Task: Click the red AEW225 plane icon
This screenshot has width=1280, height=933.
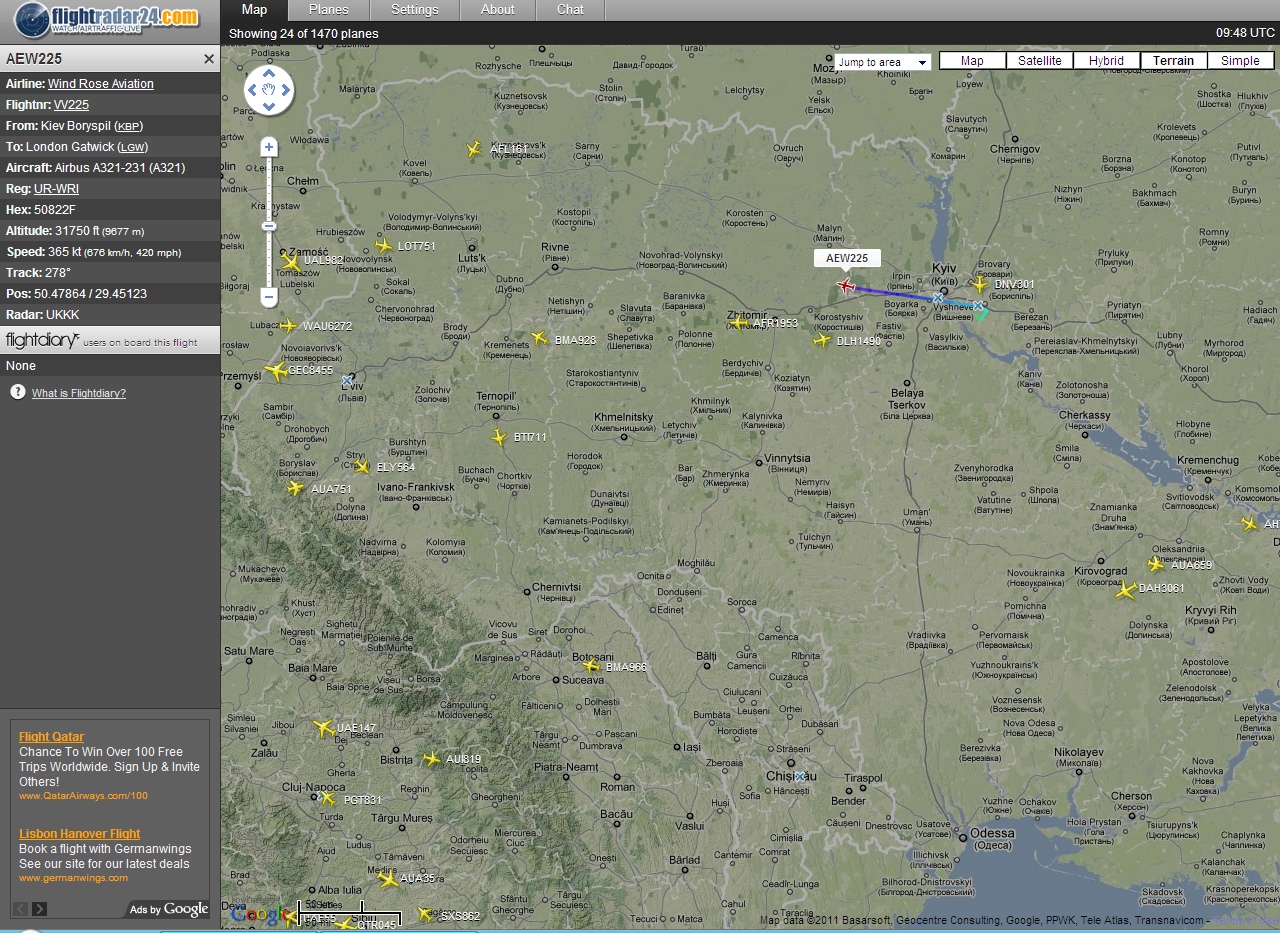Action: 846,287
